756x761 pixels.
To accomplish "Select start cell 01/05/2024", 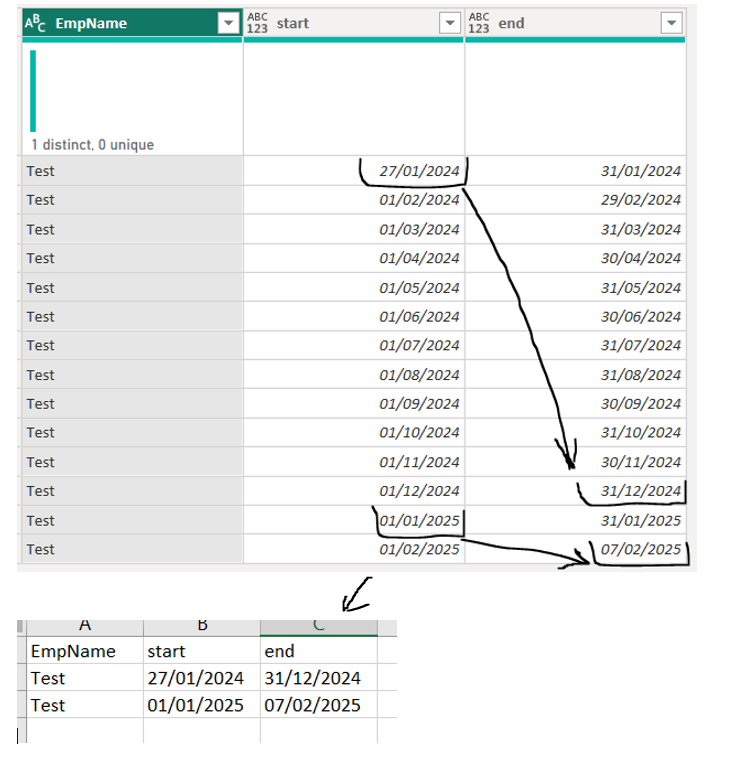I will point(354,287).
